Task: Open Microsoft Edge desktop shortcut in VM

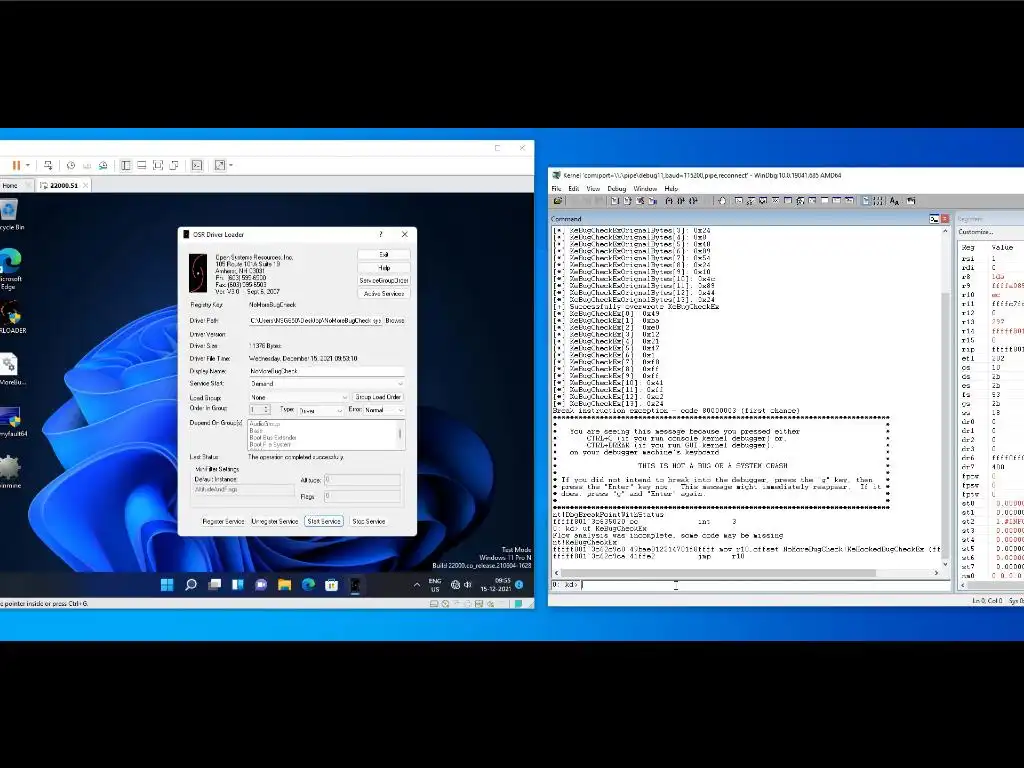Action: coord(10,268)
